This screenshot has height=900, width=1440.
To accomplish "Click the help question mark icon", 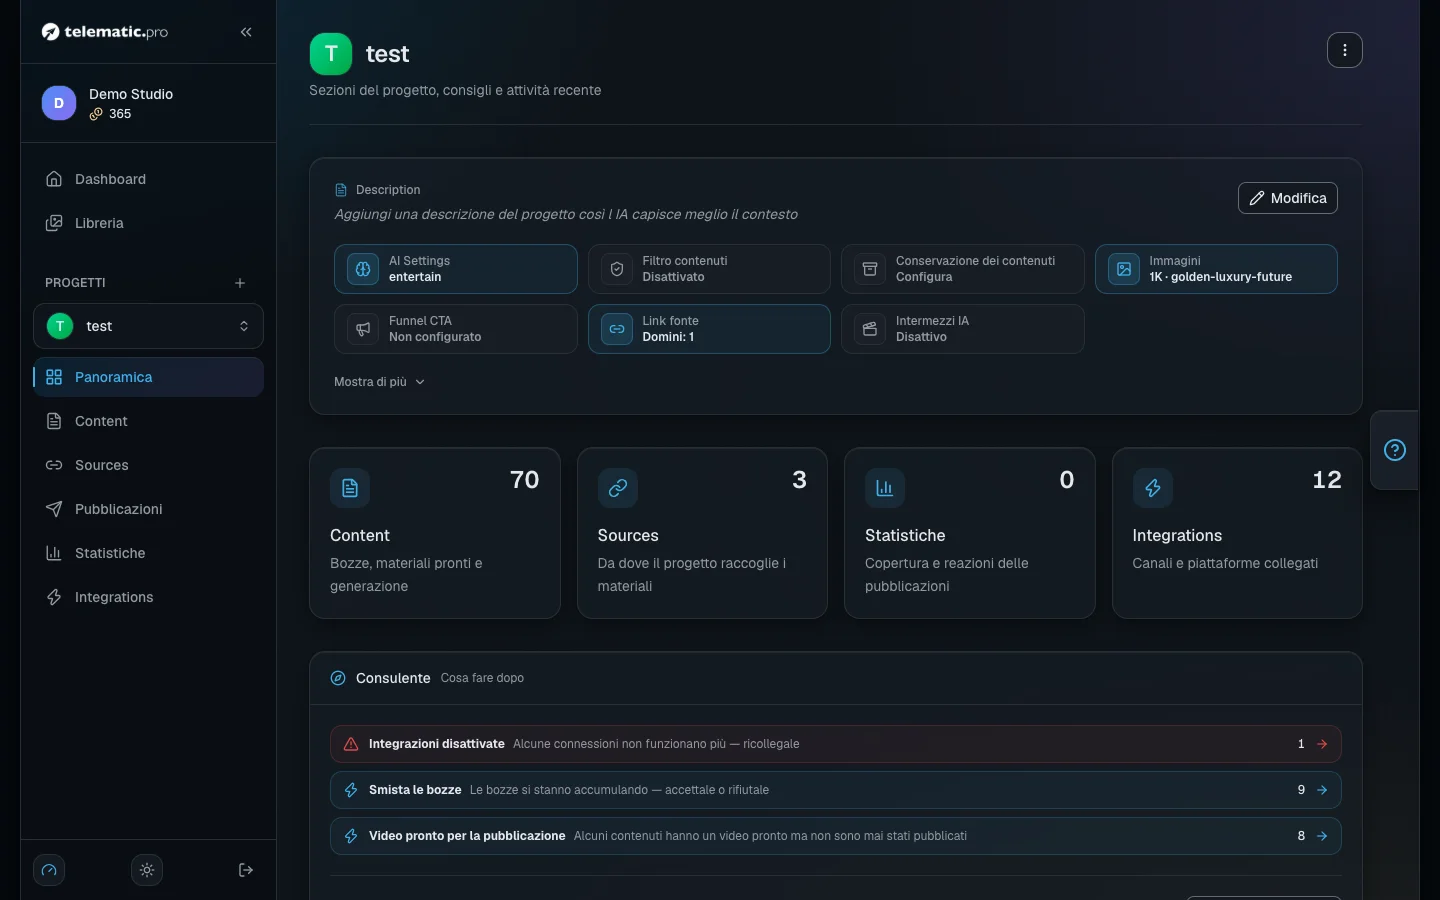I will click(x=1395, y=450).
